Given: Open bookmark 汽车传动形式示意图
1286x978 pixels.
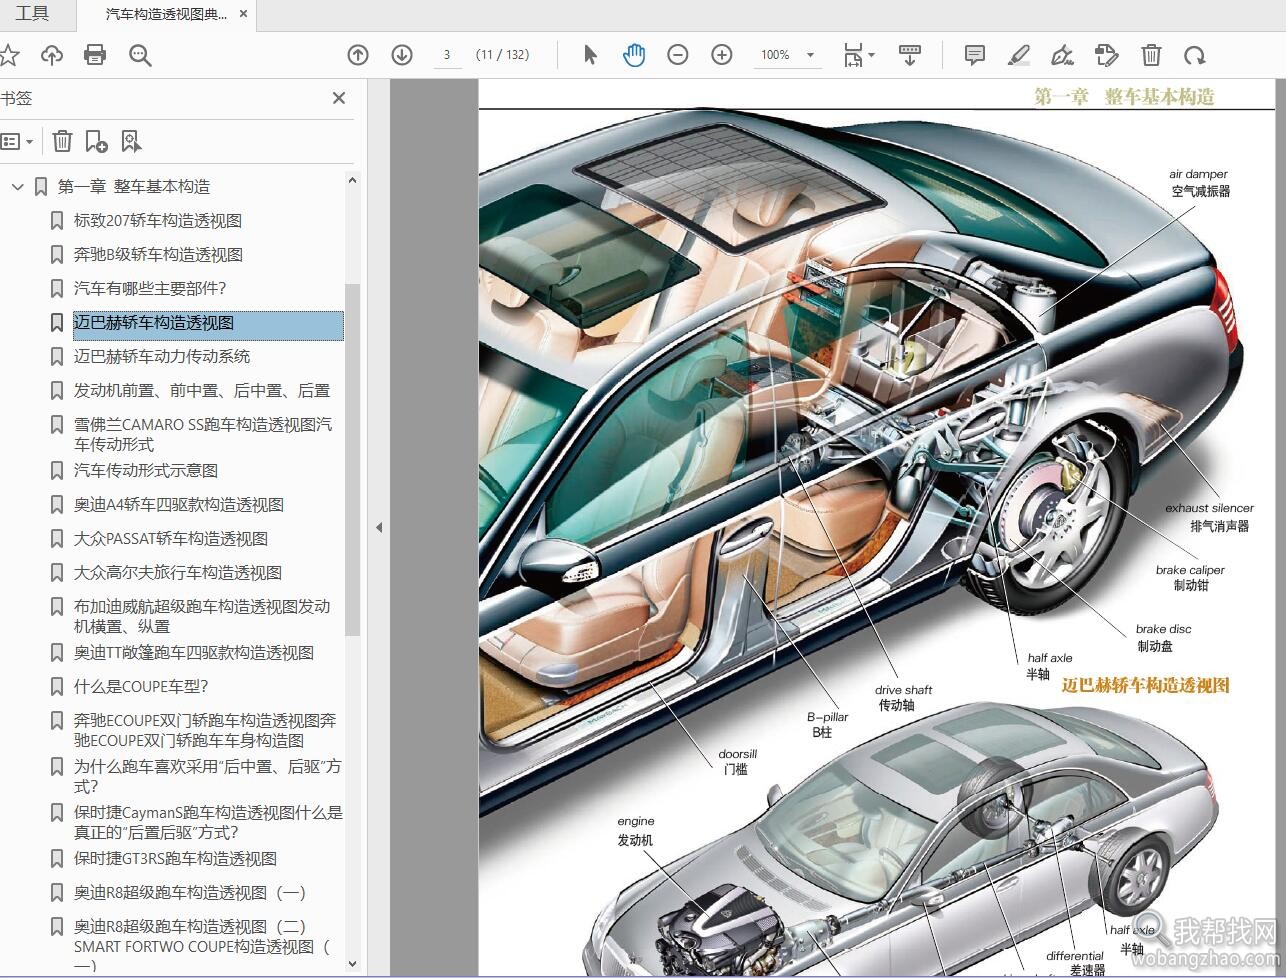Looking at the screenshot, I should [x=146, y=470].
